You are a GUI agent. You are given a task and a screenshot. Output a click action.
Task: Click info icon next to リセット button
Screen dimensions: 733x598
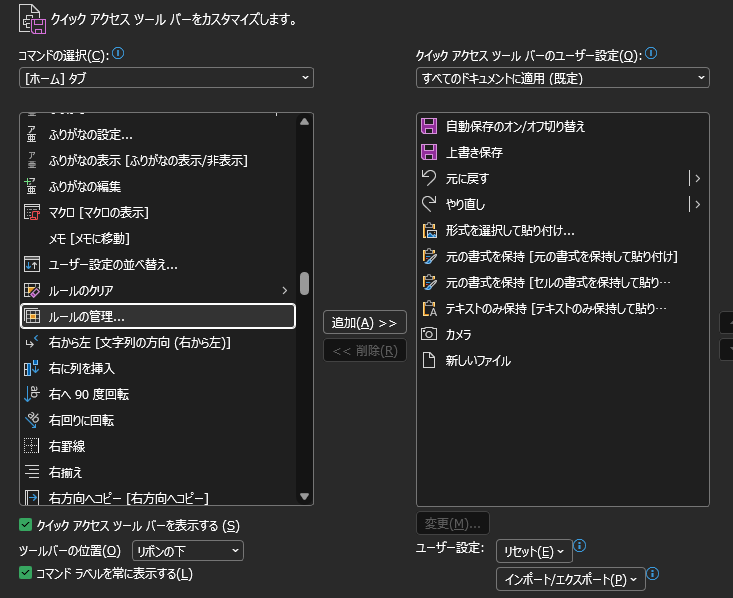pos(579,546)
